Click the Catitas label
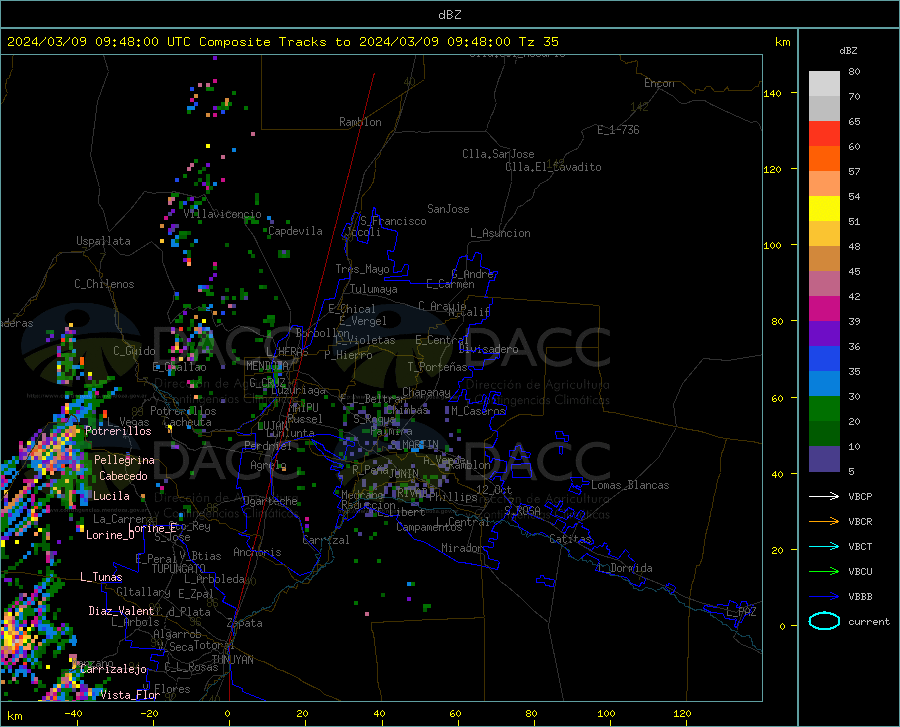 570,539
